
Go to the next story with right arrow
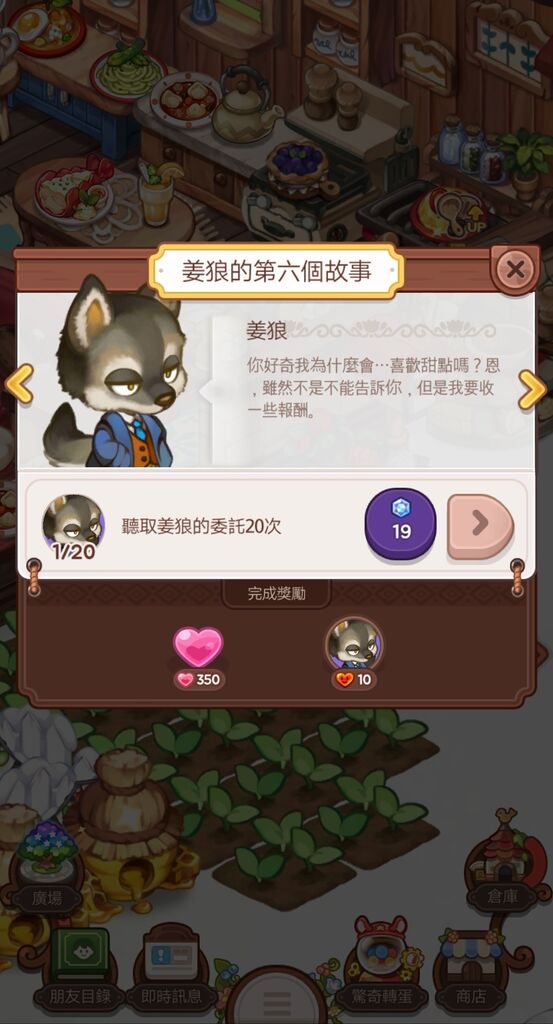pyautogui.click(x=532, y=390)
